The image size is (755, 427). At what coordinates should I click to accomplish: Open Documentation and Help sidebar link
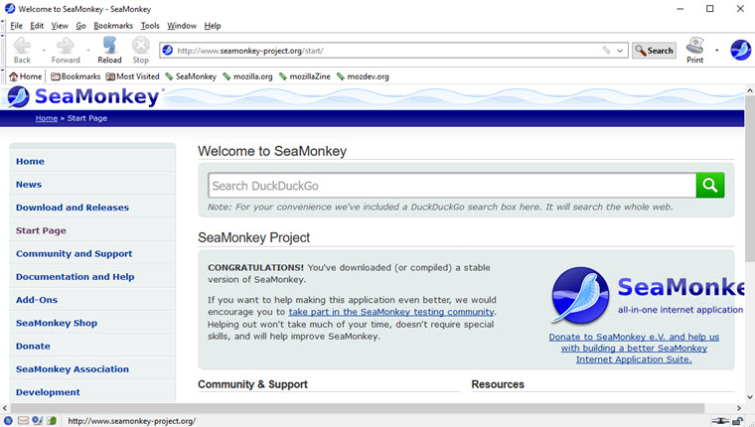(75, 277)
